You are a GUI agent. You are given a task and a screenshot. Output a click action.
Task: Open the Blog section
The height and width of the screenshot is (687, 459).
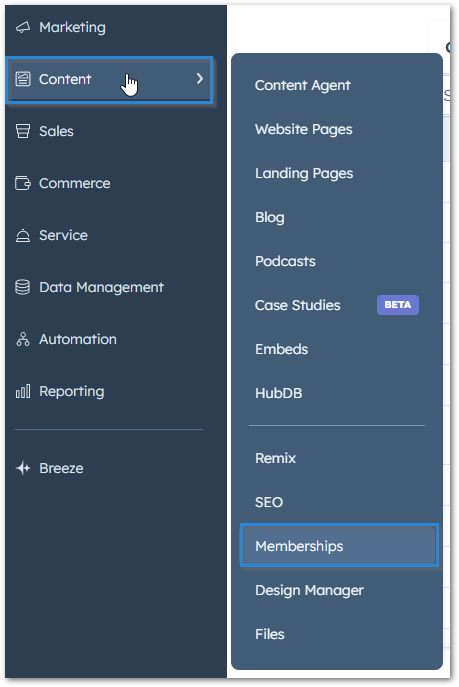(270, 217)
